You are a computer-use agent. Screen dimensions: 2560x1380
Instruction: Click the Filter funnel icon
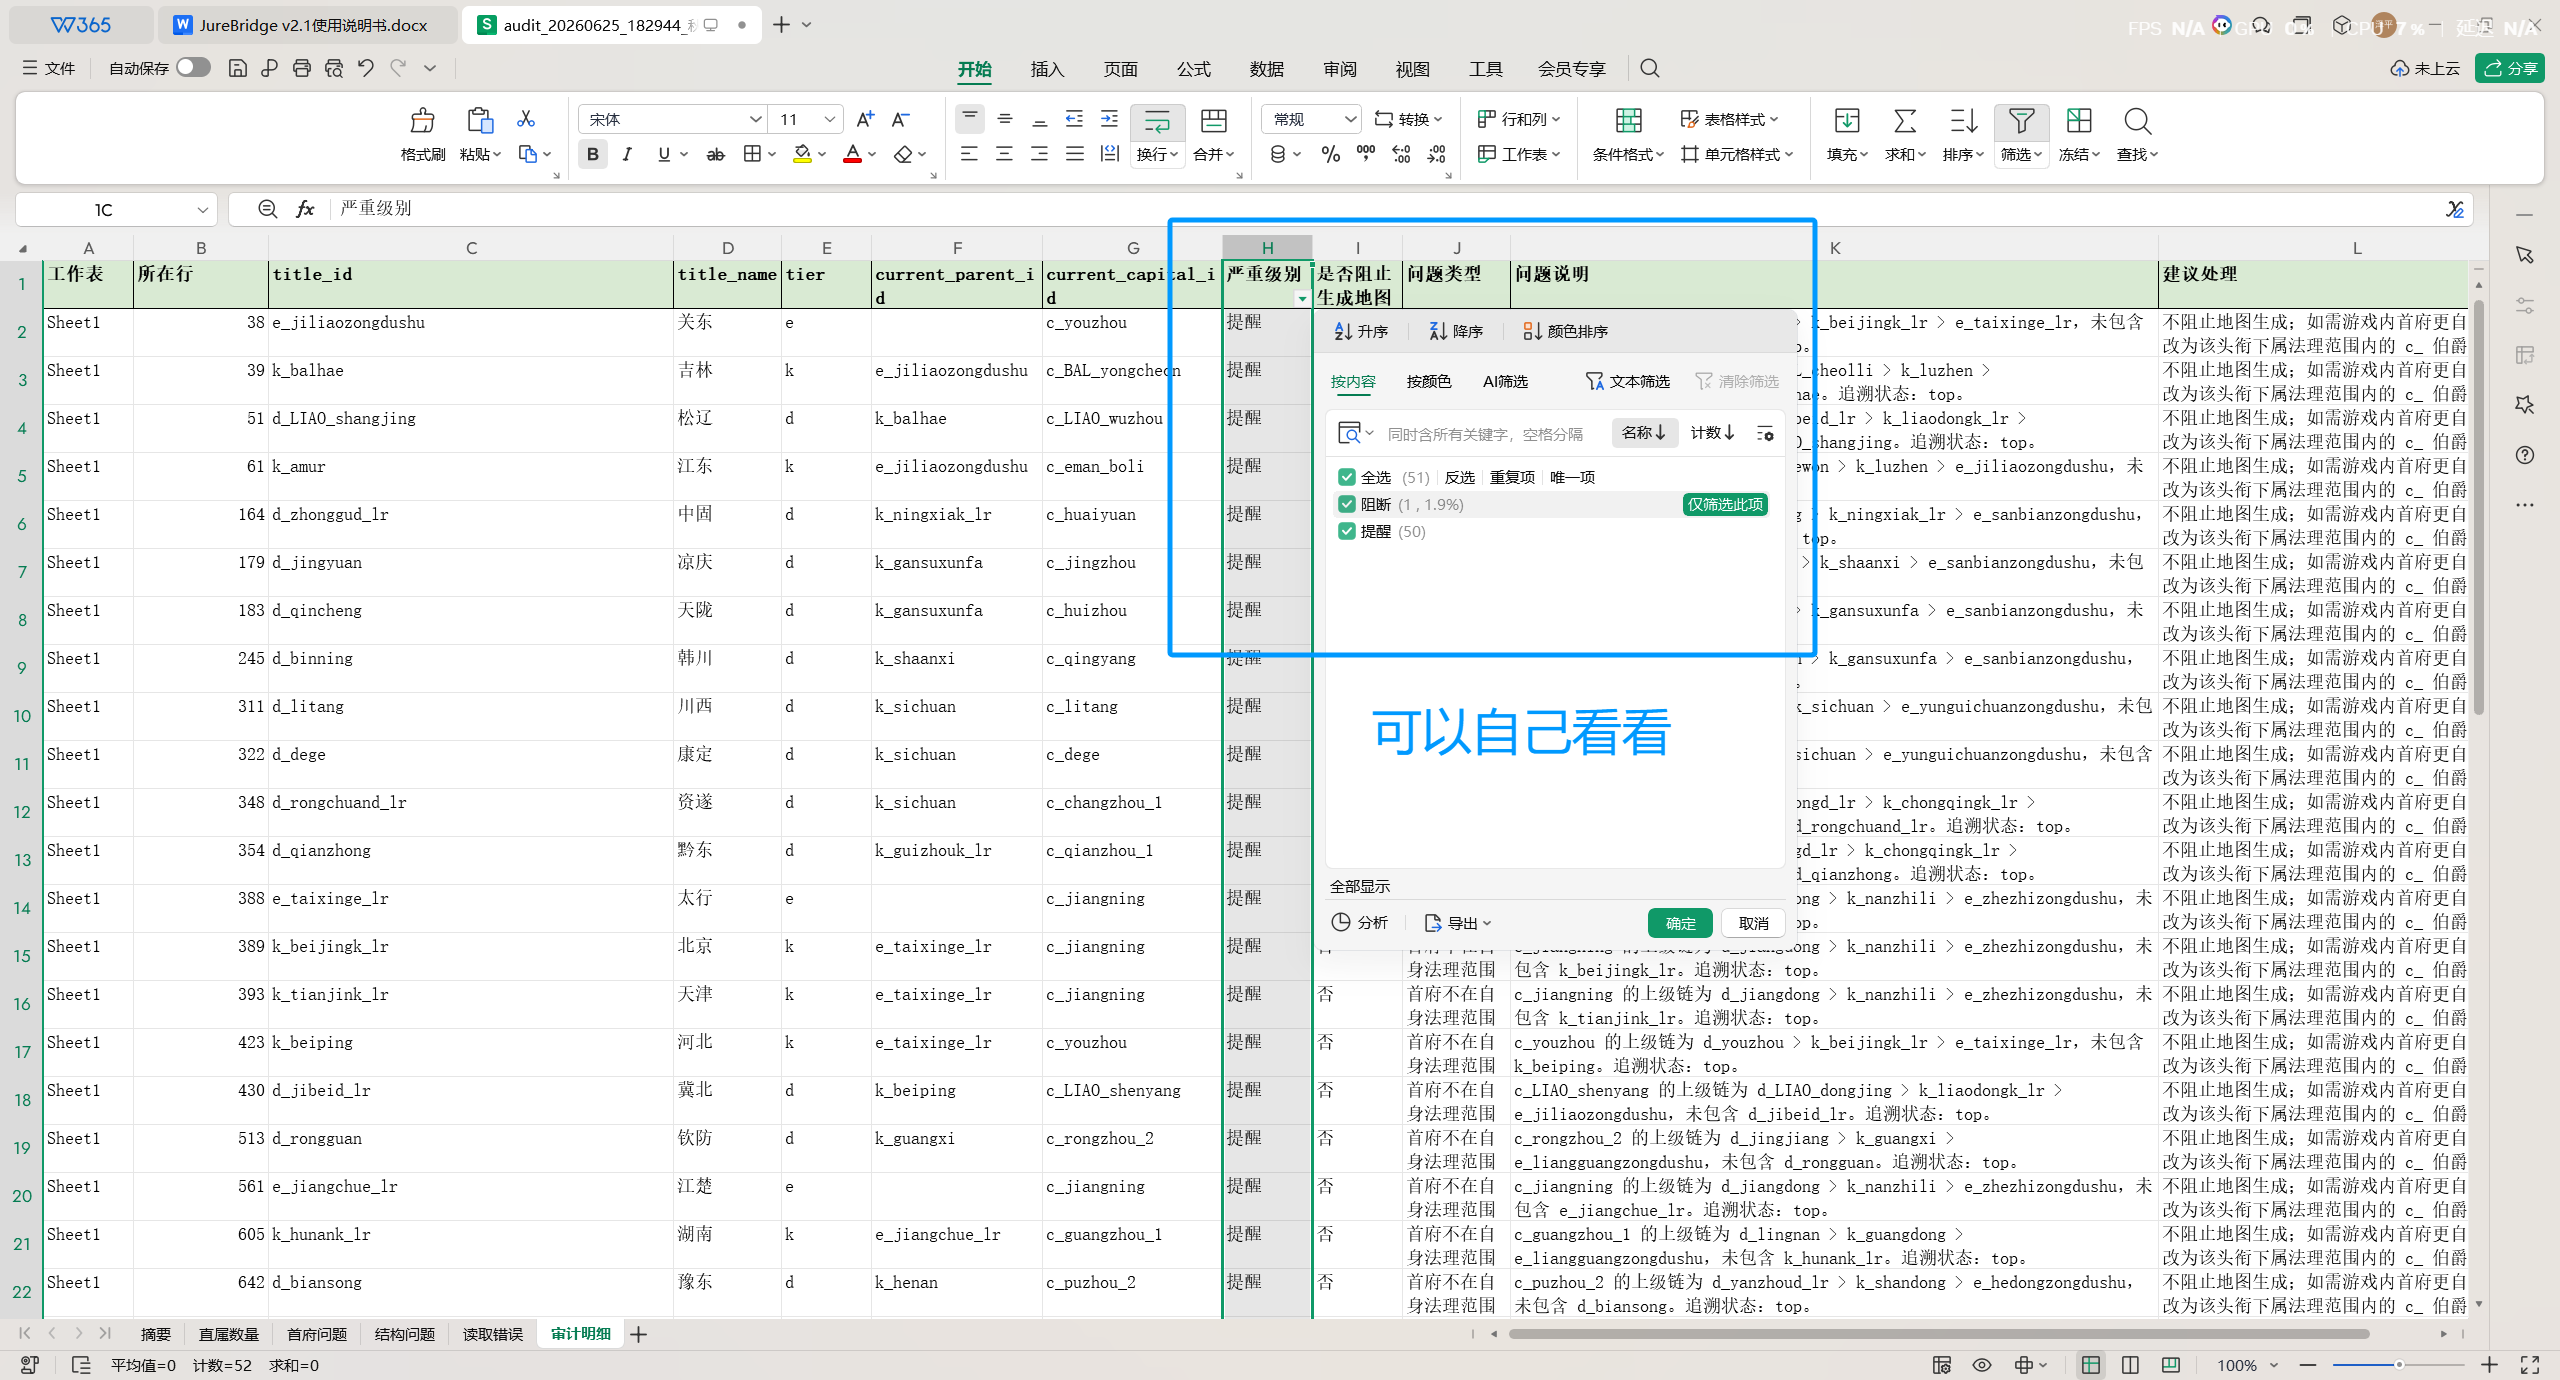point(2021,121)
